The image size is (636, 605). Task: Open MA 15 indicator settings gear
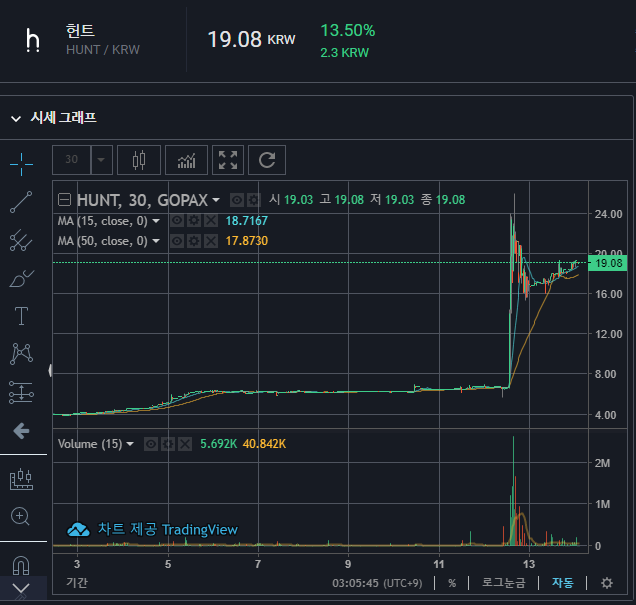click(194, 221)
